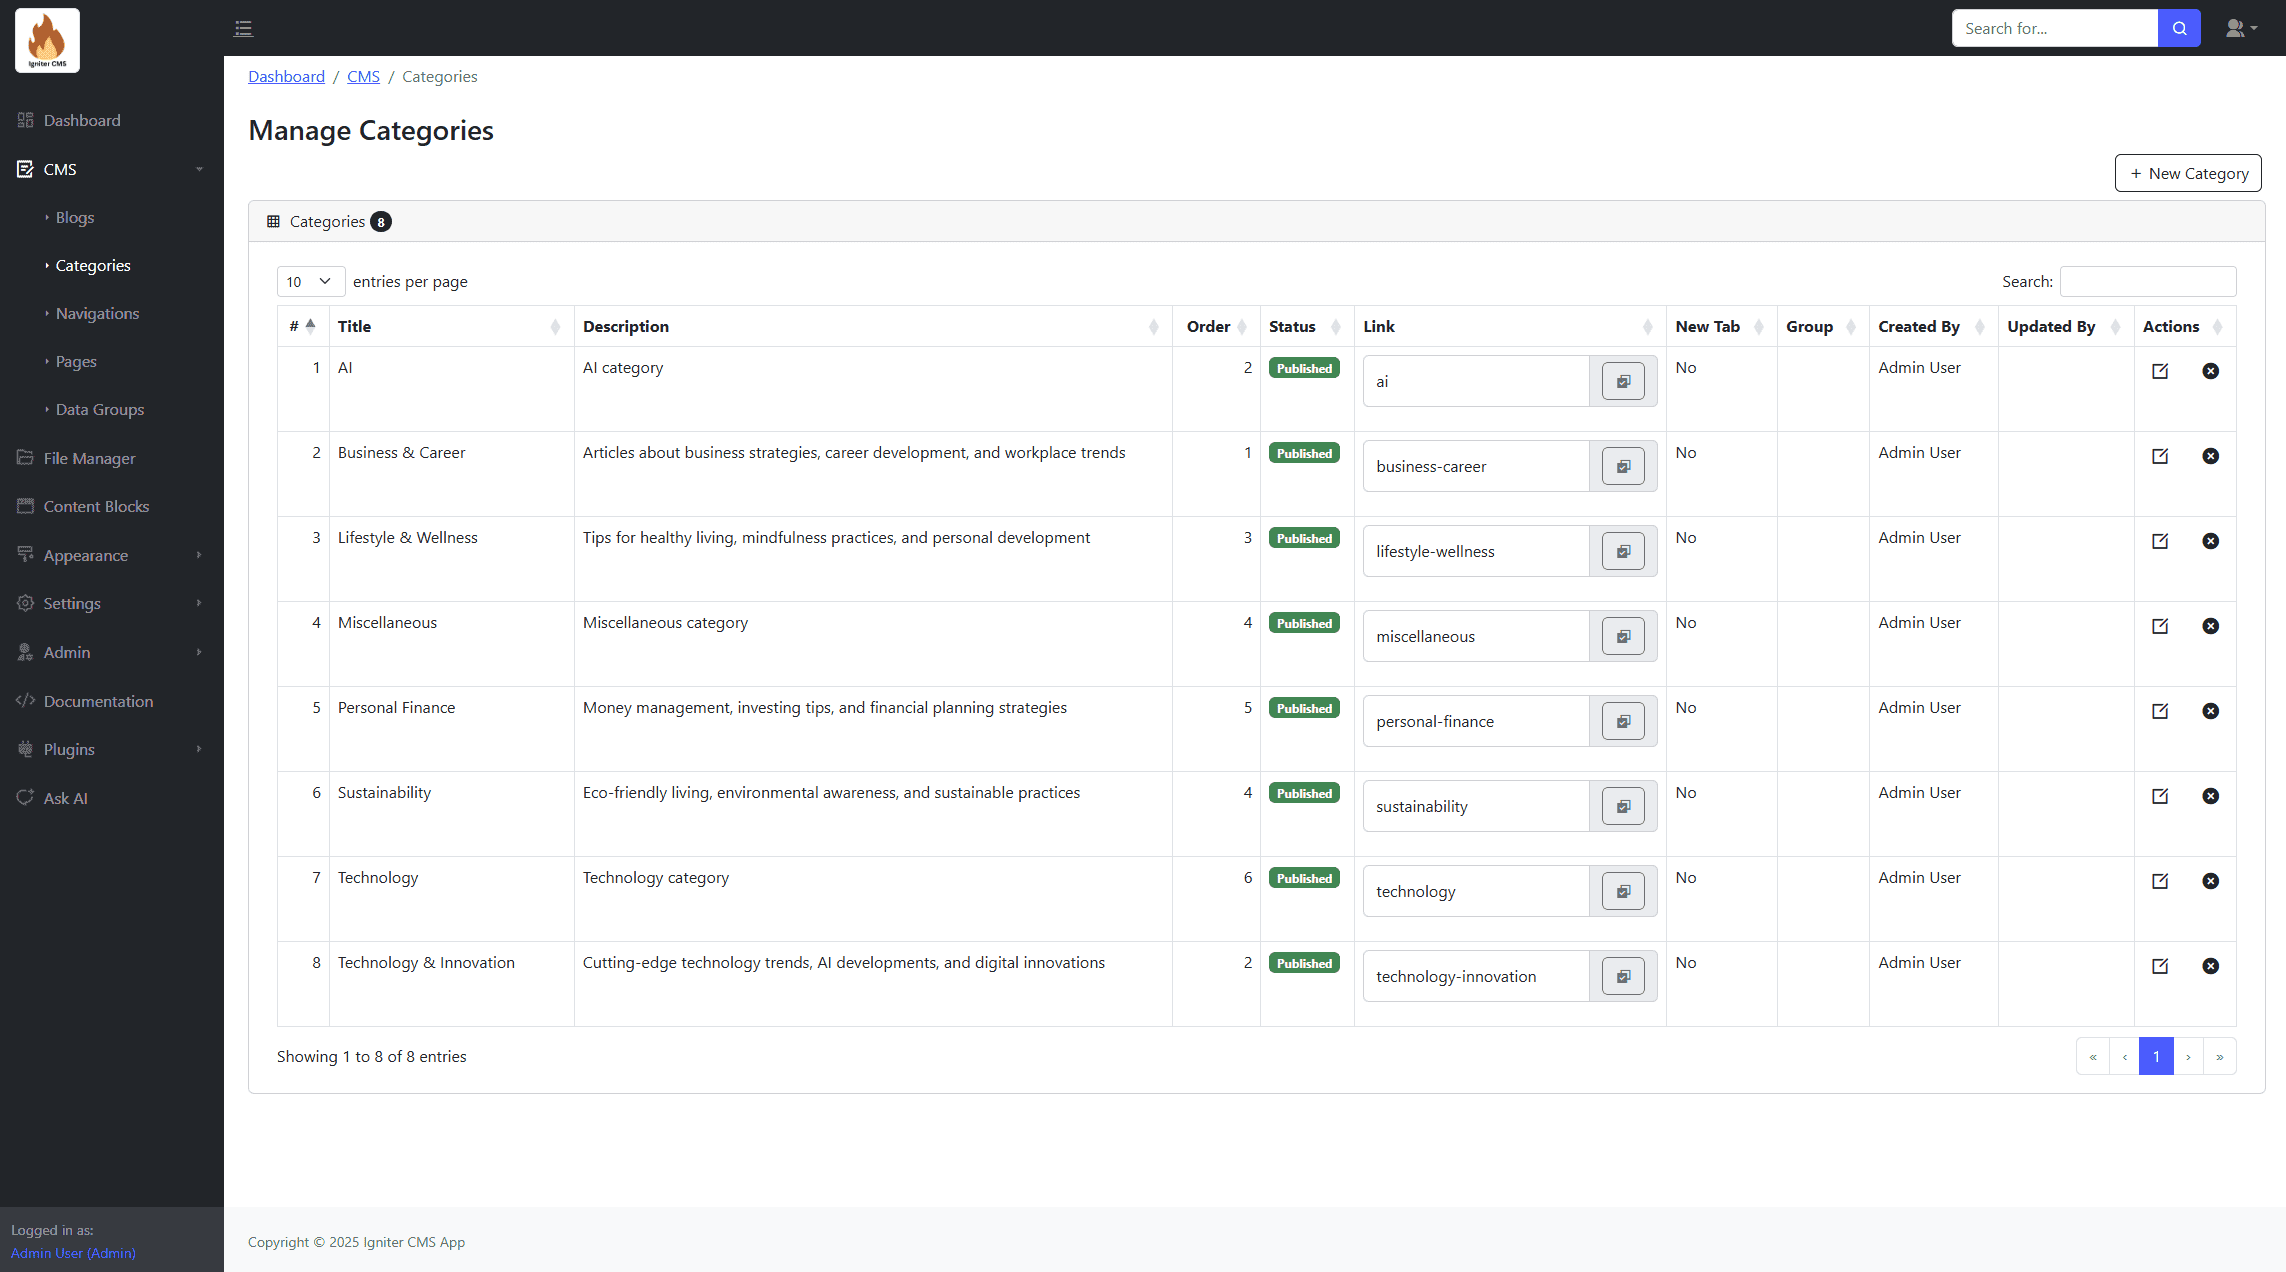
Task: Follow the Dashboard breadcrumb link
Action: click(286, 76)
